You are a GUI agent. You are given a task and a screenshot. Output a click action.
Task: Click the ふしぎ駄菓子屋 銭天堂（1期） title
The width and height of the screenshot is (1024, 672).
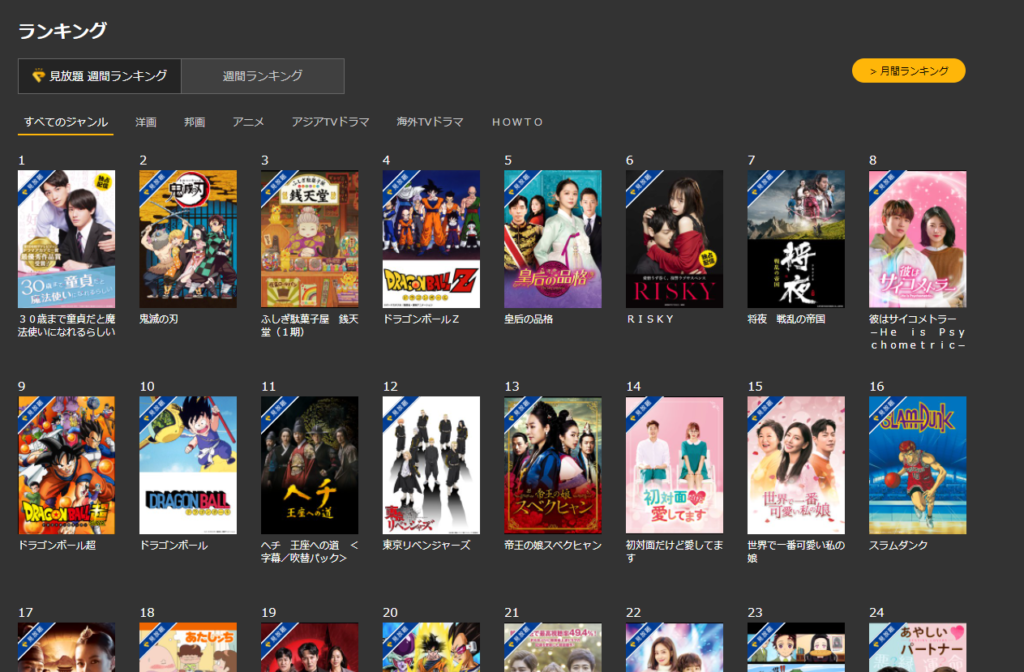click(x=310, y=325)
